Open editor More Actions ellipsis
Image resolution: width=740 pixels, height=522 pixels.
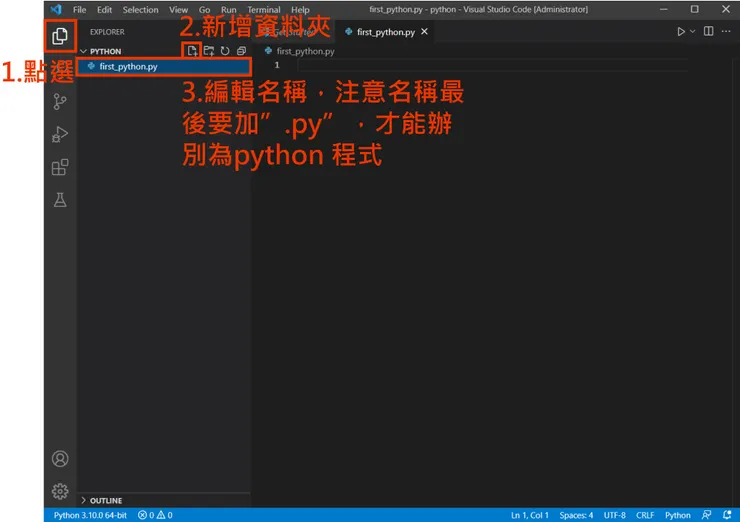click(x=726, y=32)
